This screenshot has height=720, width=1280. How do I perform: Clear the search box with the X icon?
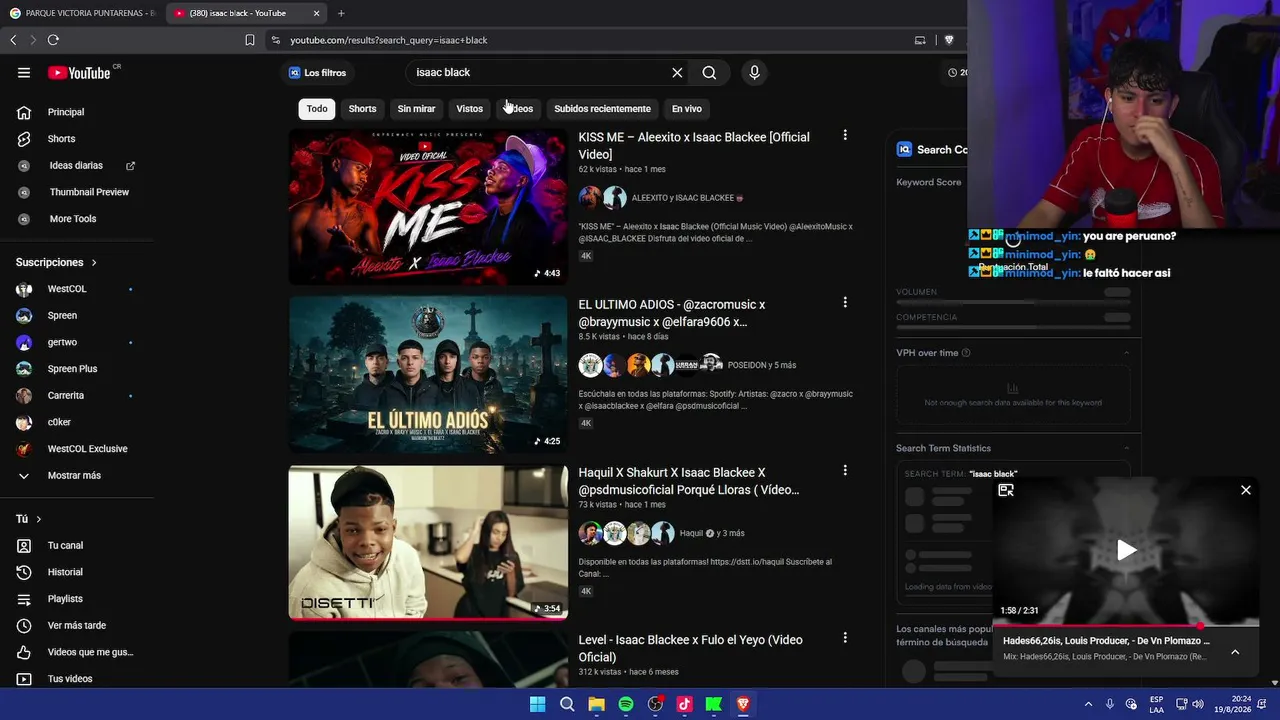[677, 72]
